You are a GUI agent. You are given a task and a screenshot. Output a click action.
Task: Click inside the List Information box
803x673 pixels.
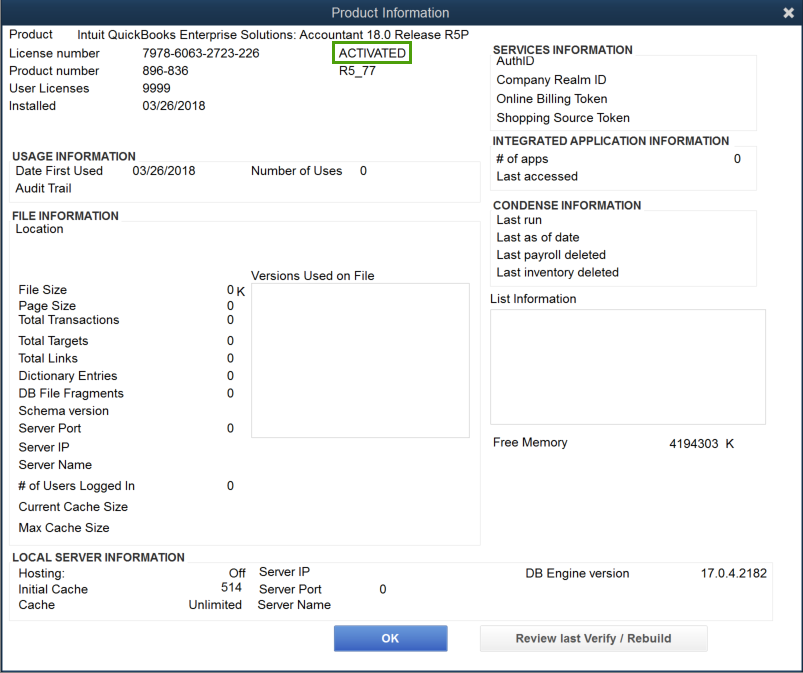627,367
